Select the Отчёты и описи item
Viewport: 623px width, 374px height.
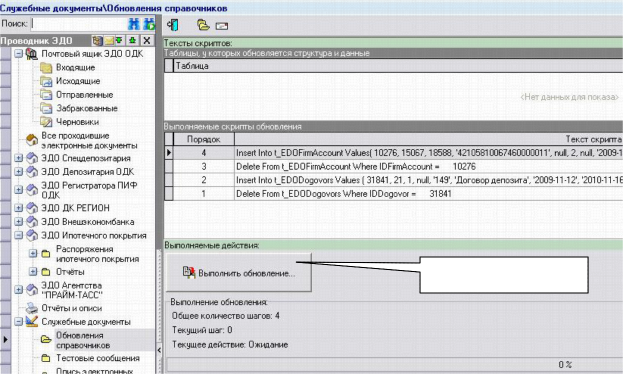(72, 308)
